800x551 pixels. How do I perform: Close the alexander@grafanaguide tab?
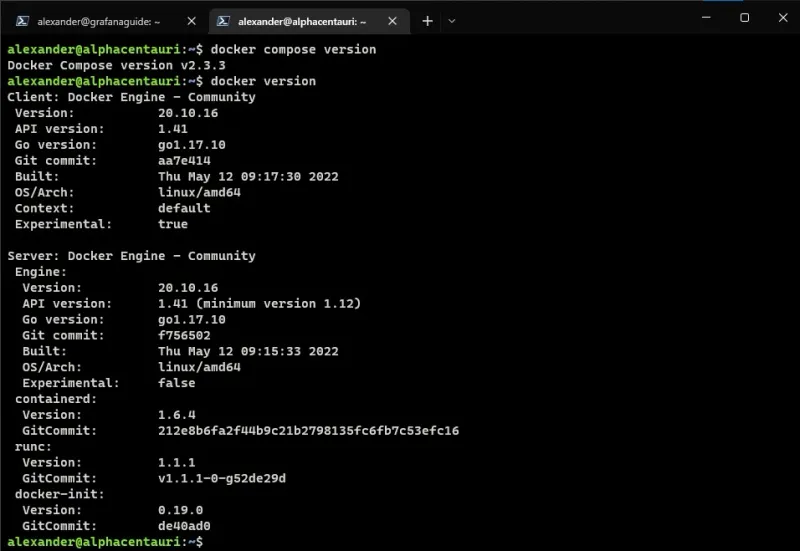(x=191, y=21)
